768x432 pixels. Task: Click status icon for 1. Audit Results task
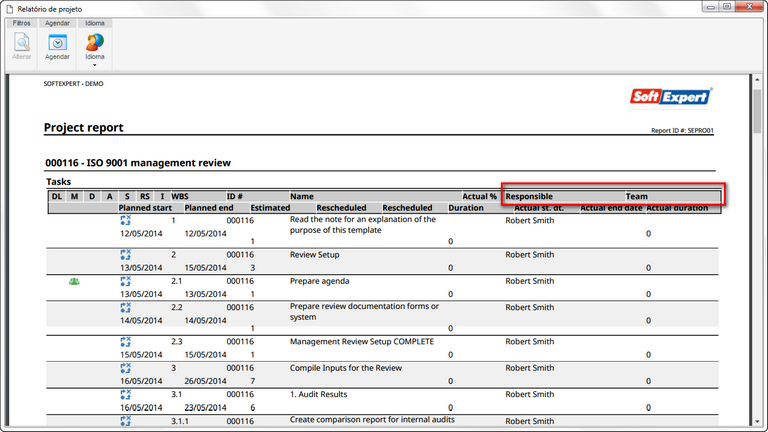point(126,395)
